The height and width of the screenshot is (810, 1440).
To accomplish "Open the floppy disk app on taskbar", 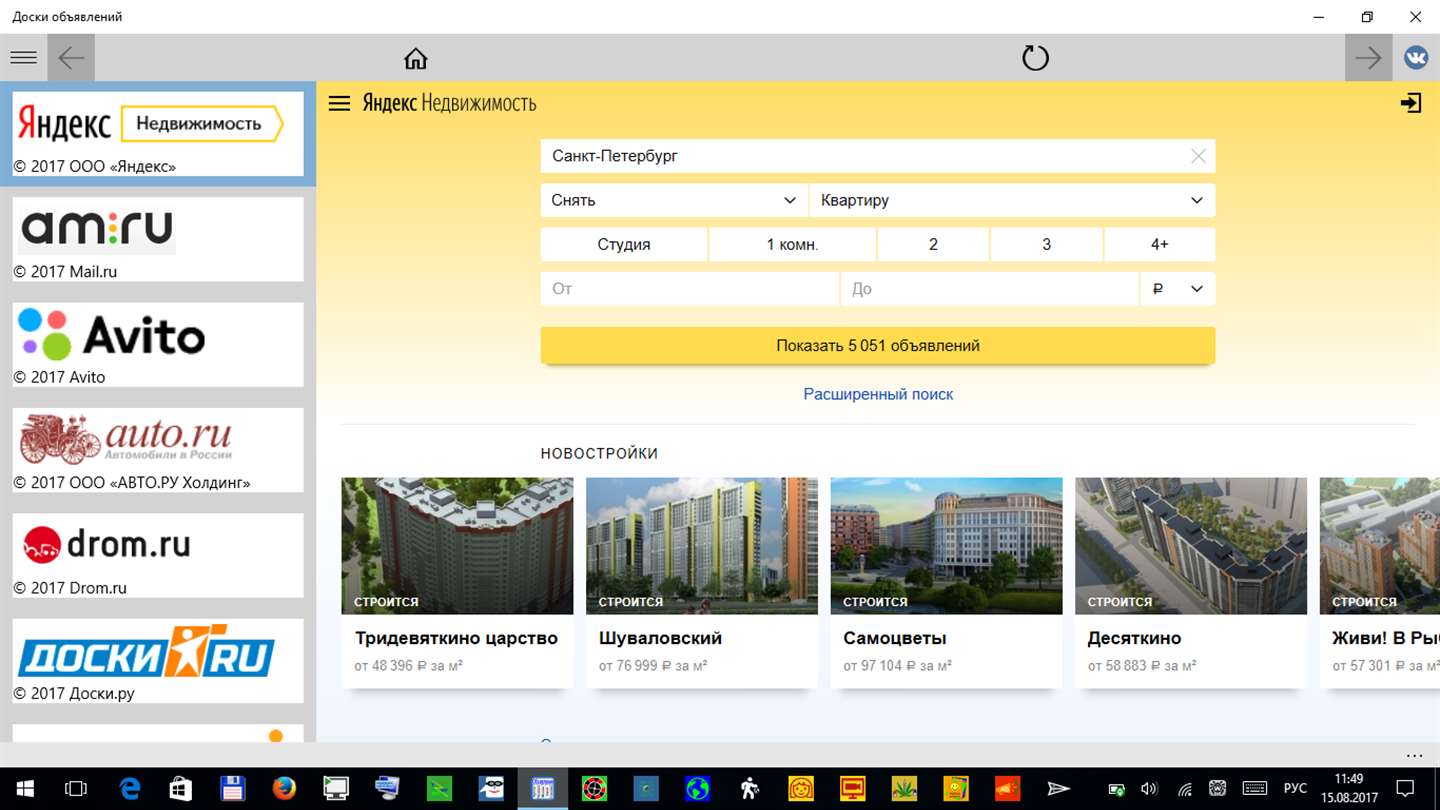I will point(233,789).
